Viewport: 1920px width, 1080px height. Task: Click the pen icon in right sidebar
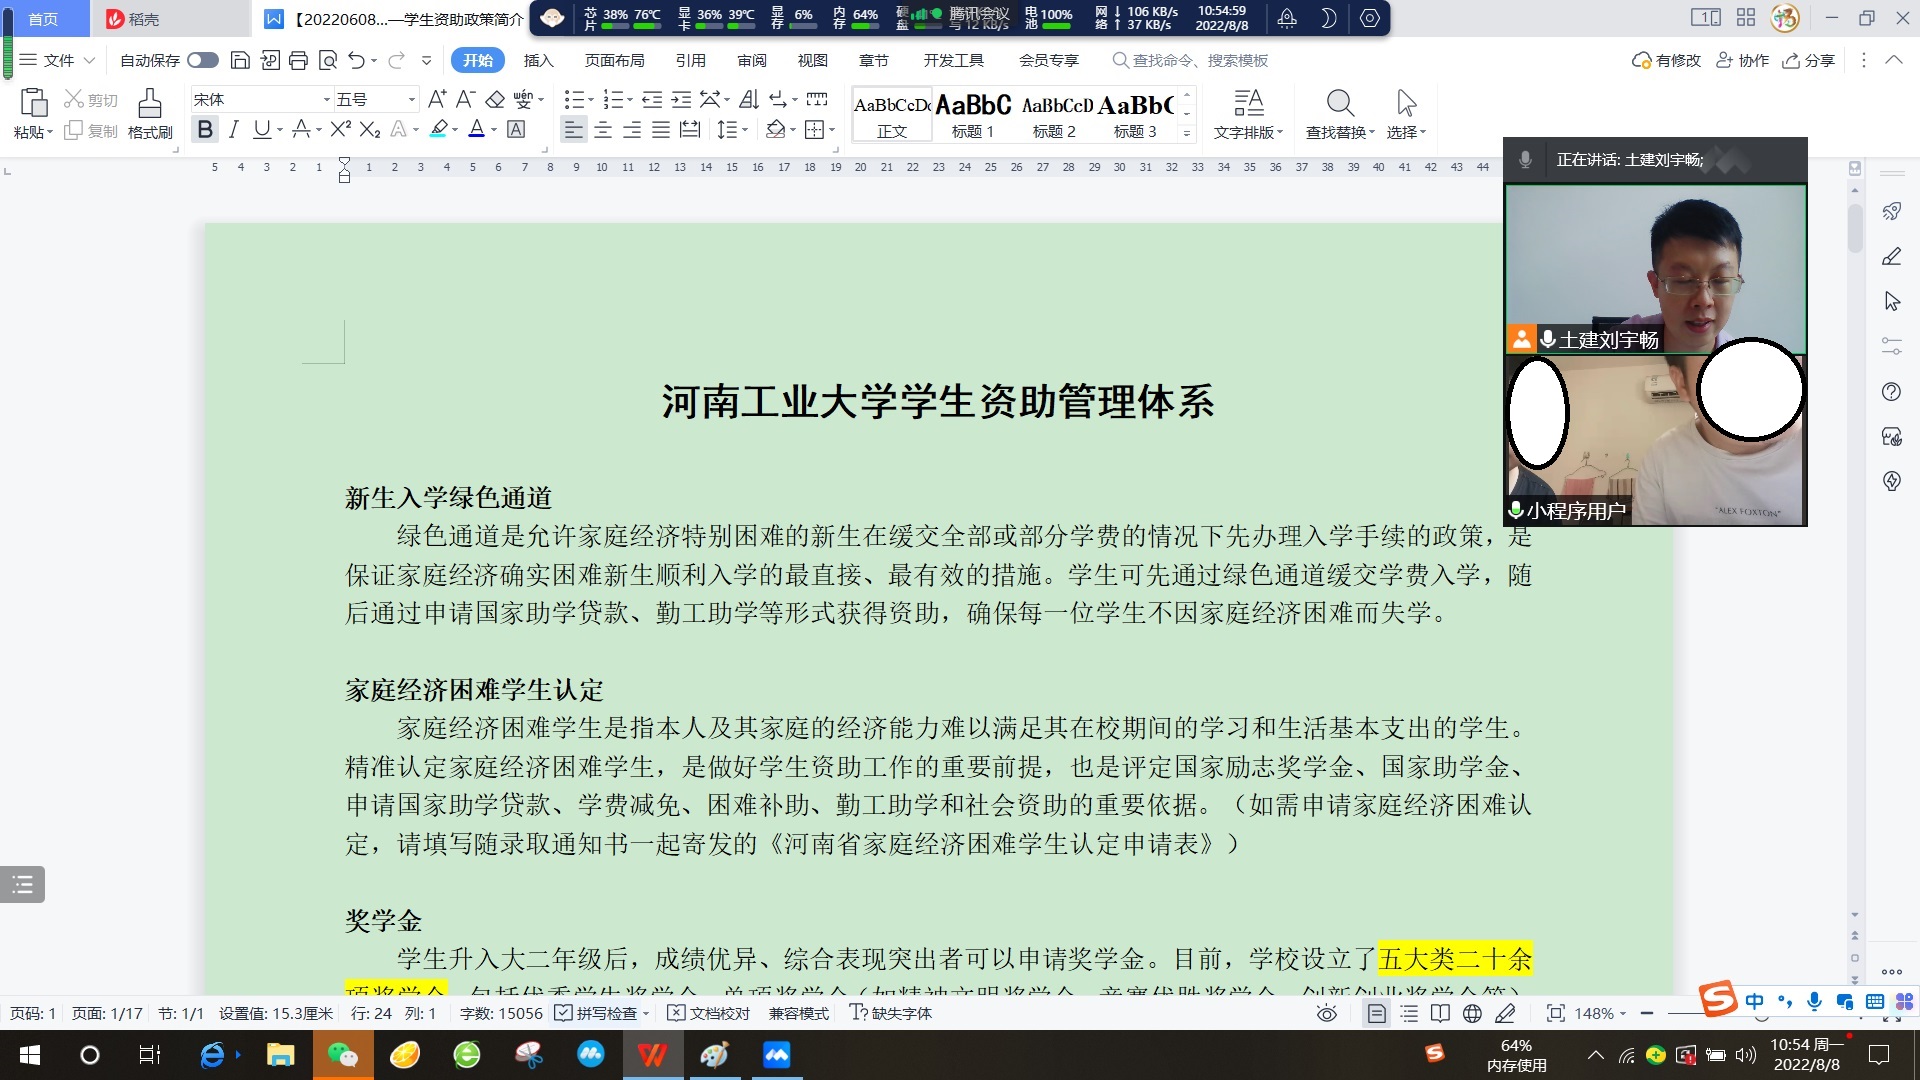(1891, 256)
